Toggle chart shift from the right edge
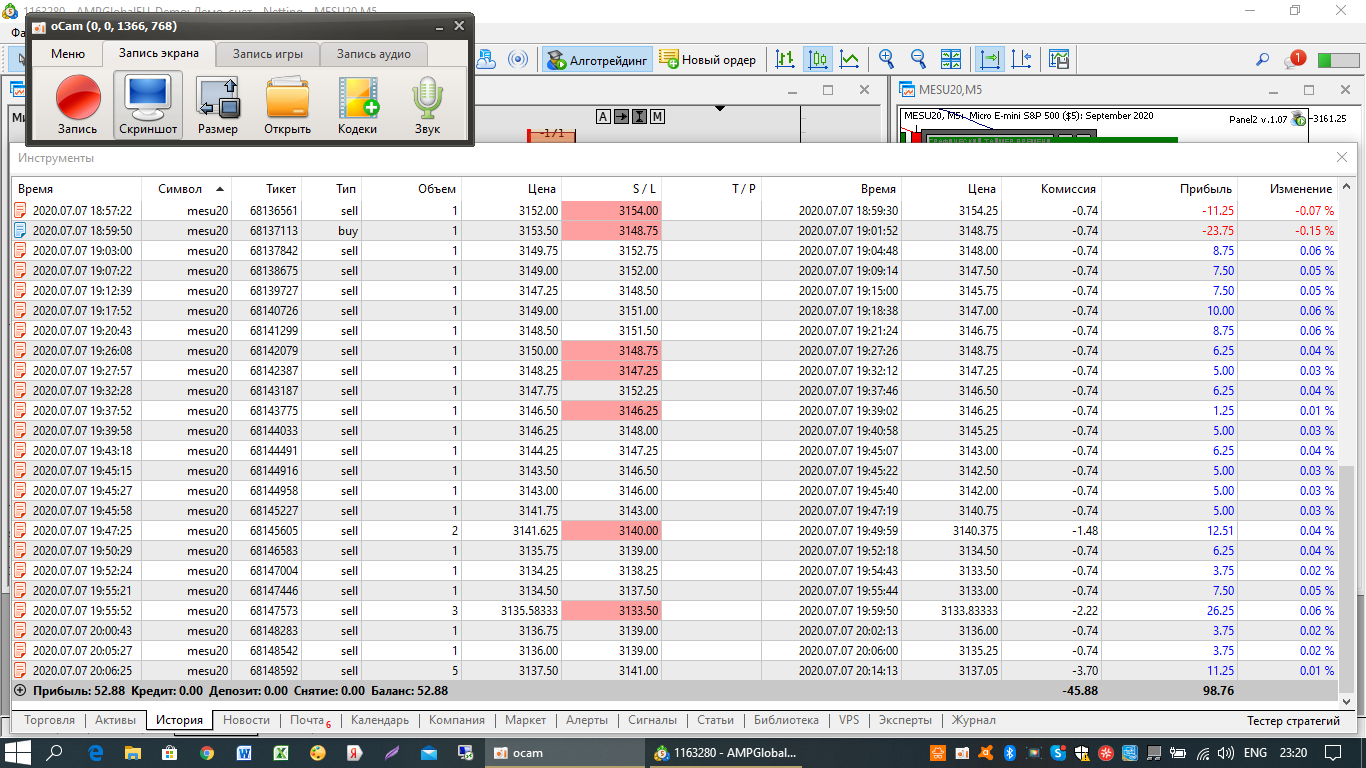This screenshot has height=768, width=1366. tap(1021, 59)
